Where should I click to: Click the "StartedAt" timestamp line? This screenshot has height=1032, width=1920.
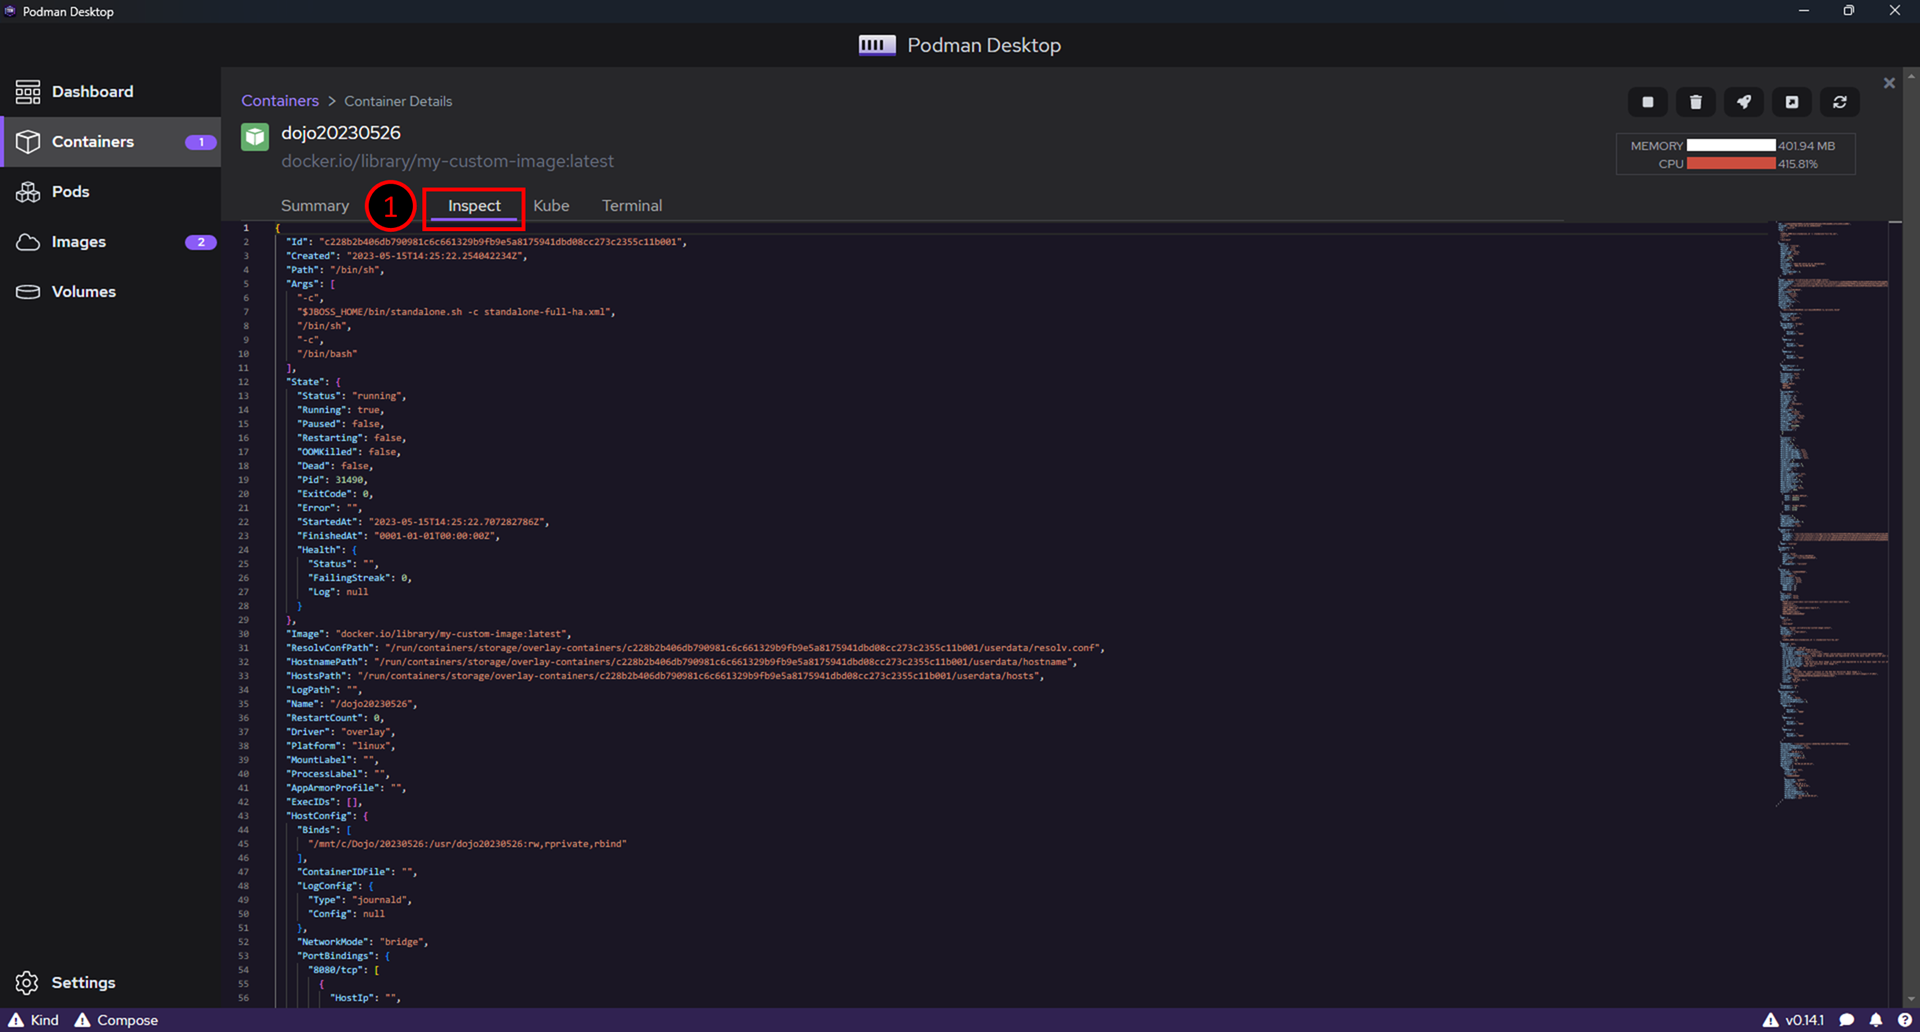(424, 522)
